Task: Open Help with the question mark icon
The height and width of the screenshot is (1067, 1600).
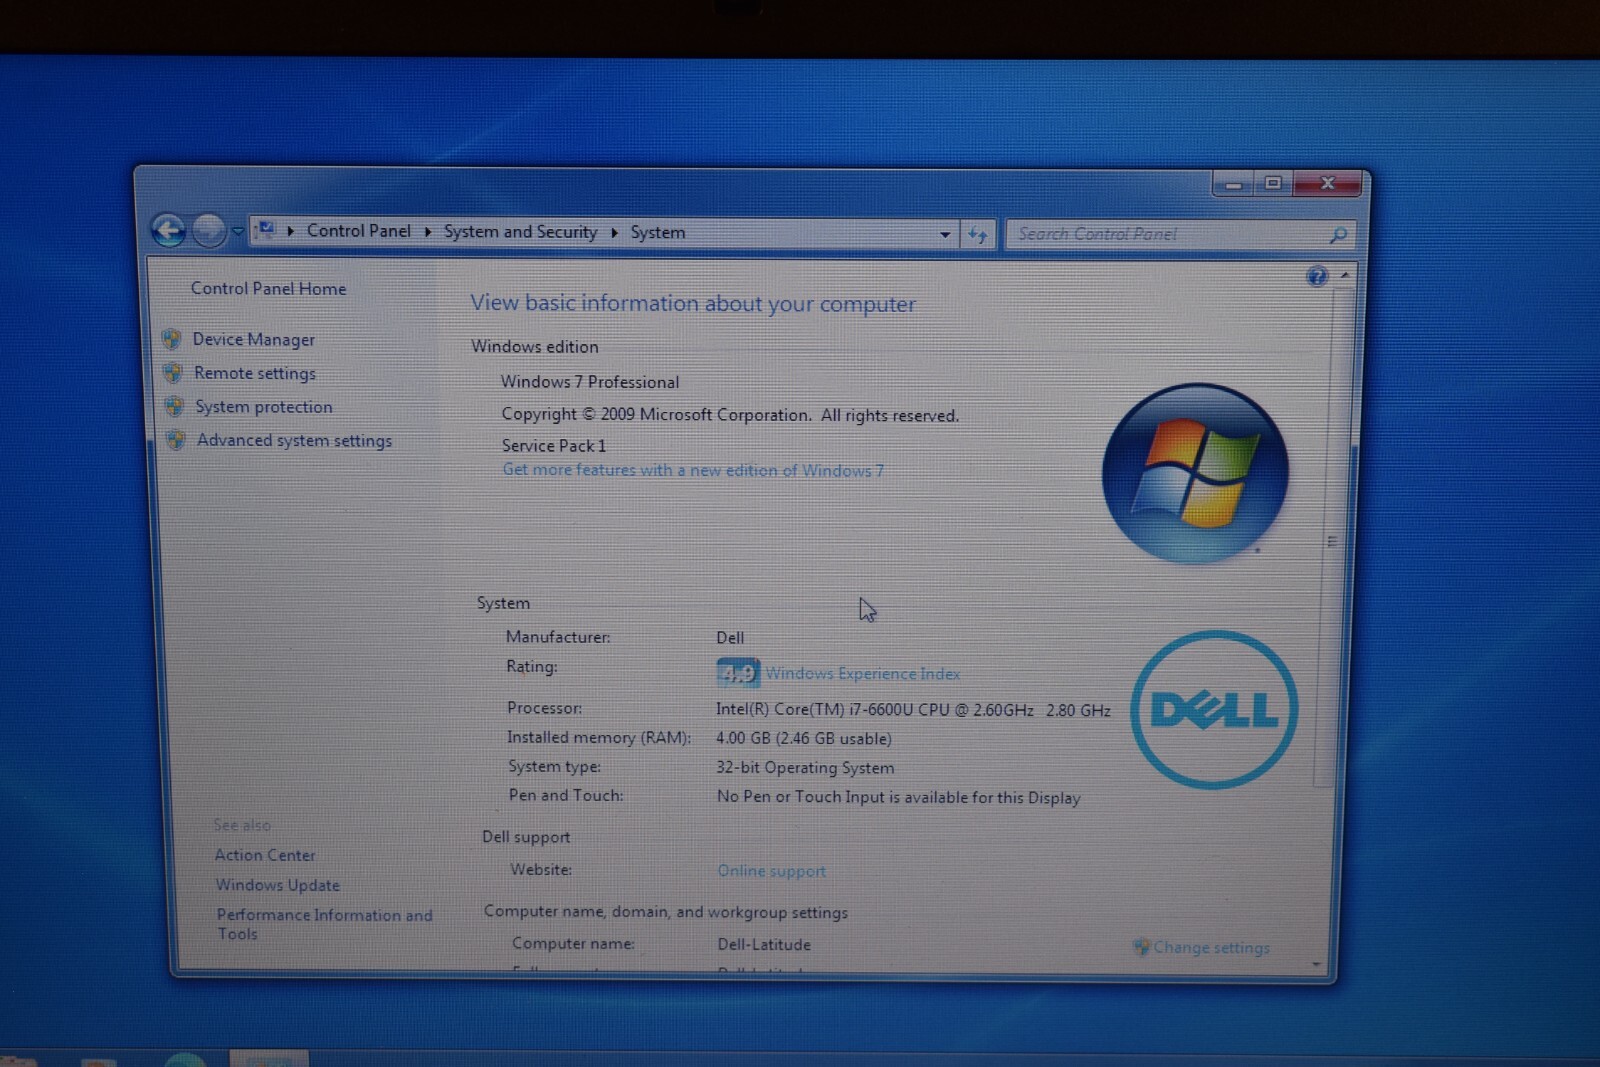Action: click(x=1317, y=277)
